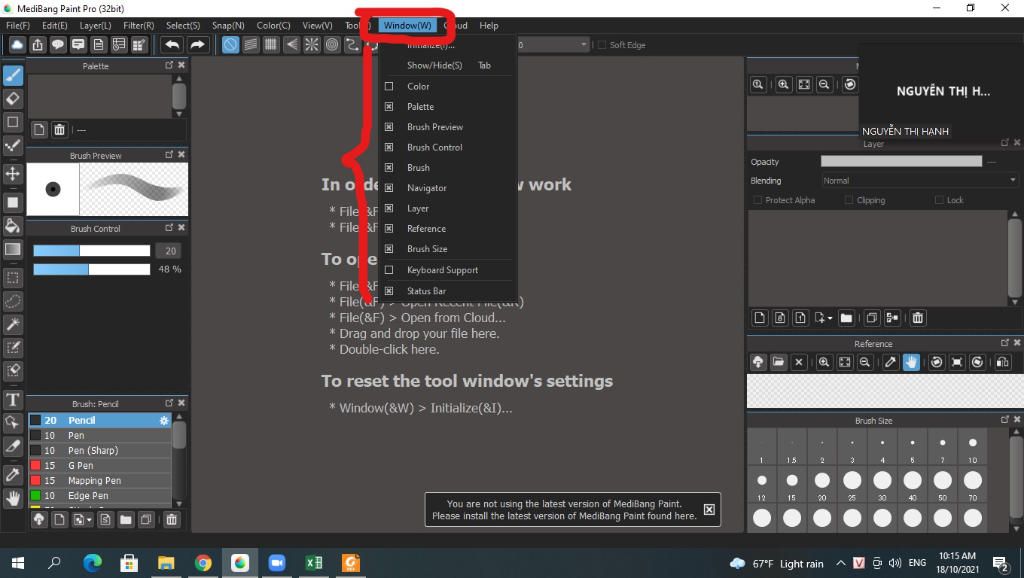This screenshot has width=1024, height=578.
Task: Dismiss the update notification with X
Action: point(709,509)
